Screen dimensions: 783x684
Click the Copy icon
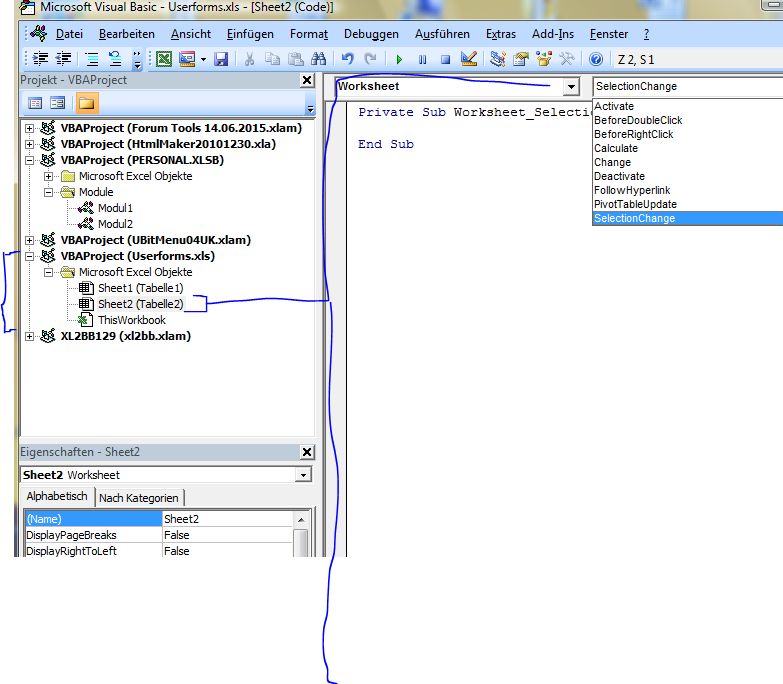tap(272, 59)
